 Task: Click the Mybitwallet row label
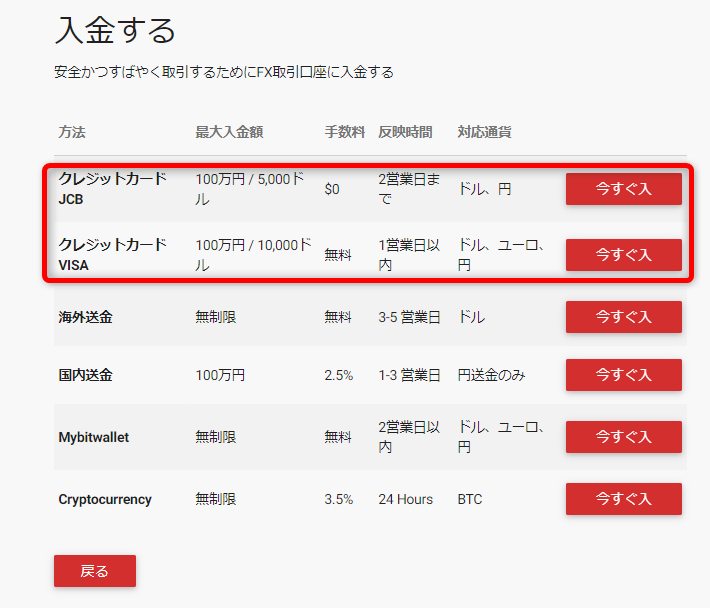tap(94, 437)
